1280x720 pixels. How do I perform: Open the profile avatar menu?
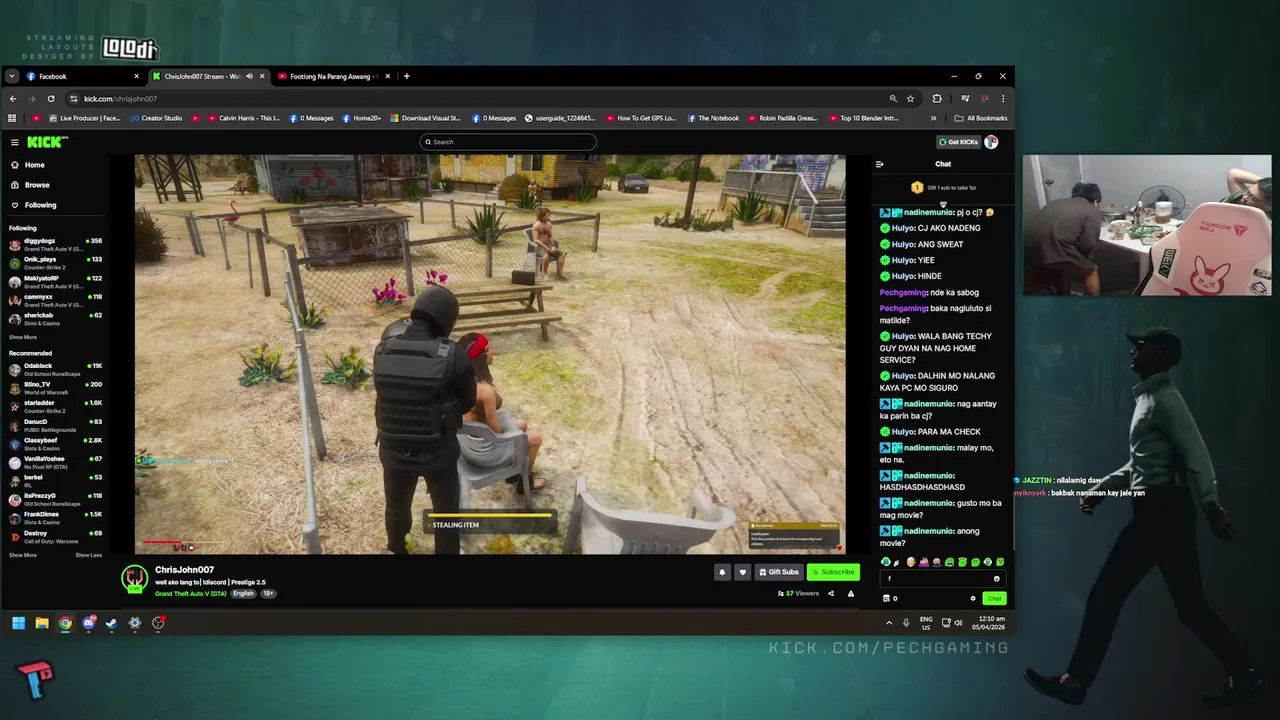coord(991,142)
